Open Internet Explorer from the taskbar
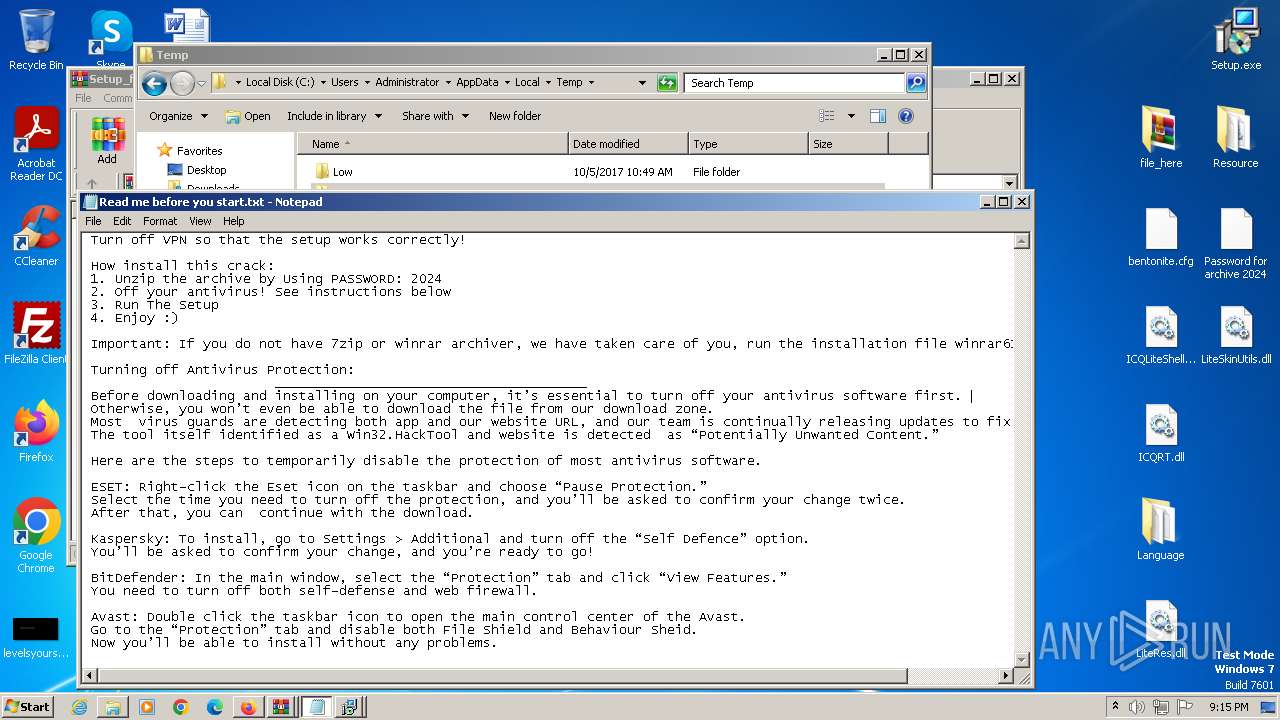The height and width of the screenshot is (720, 1280). tap(79, 707)
